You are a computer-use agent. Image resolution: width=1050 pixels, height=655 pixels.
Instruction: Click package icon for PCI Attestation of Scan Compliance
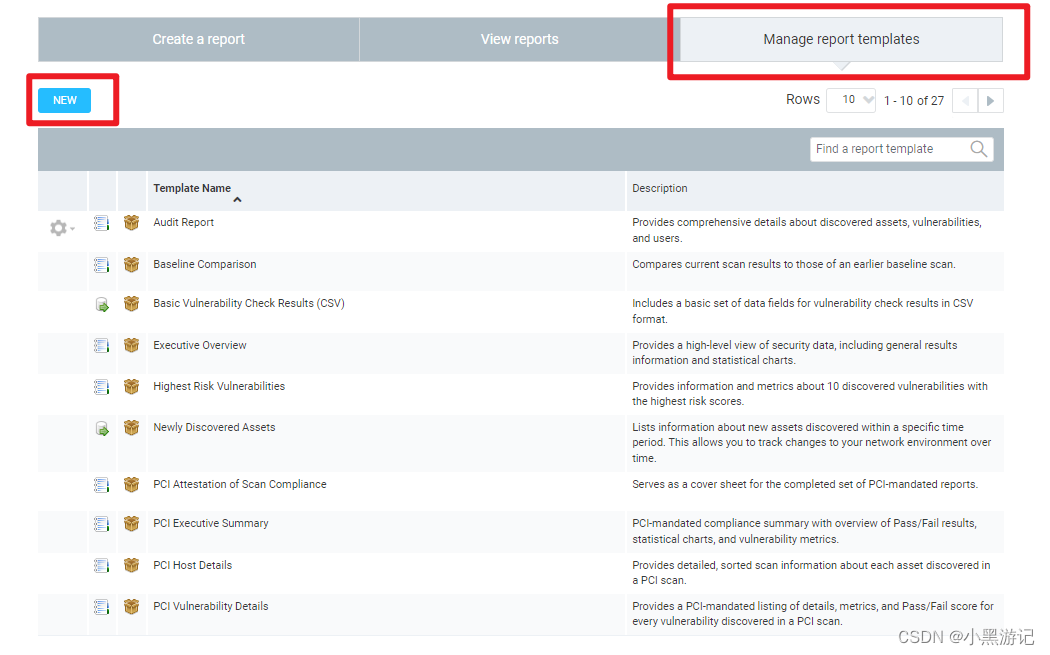click(x=131, y=484)
